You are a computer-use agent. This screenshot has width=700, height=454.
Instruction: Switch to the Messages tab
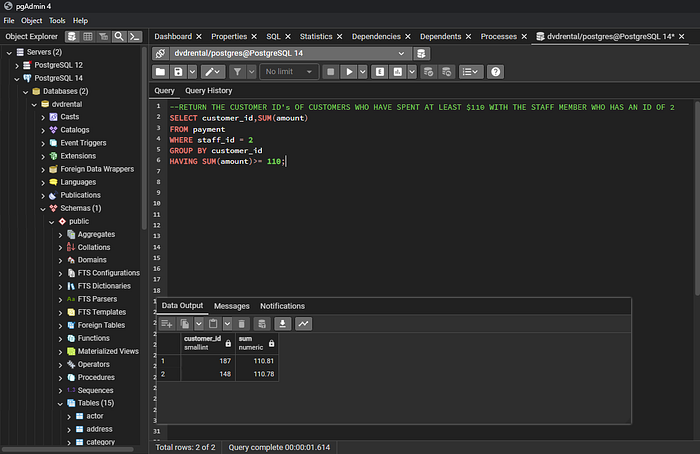click(232, 306)
